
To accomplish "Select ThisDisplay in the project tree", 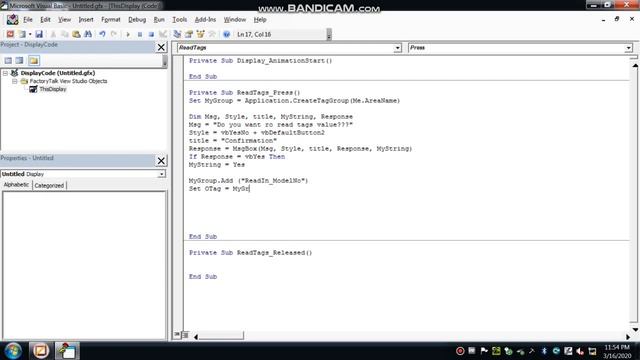I will 53,89.
